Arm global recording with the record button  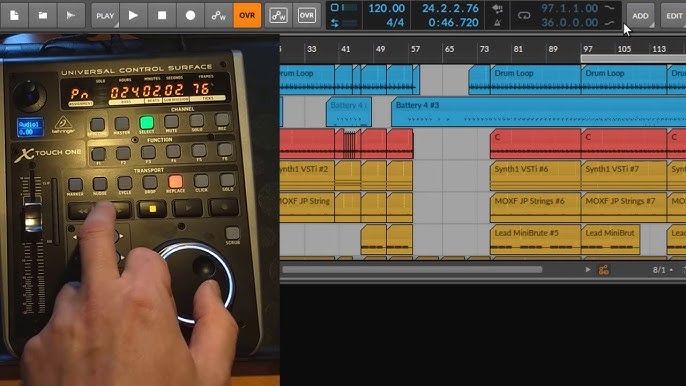pyautogui.click(x=190, y=15)
